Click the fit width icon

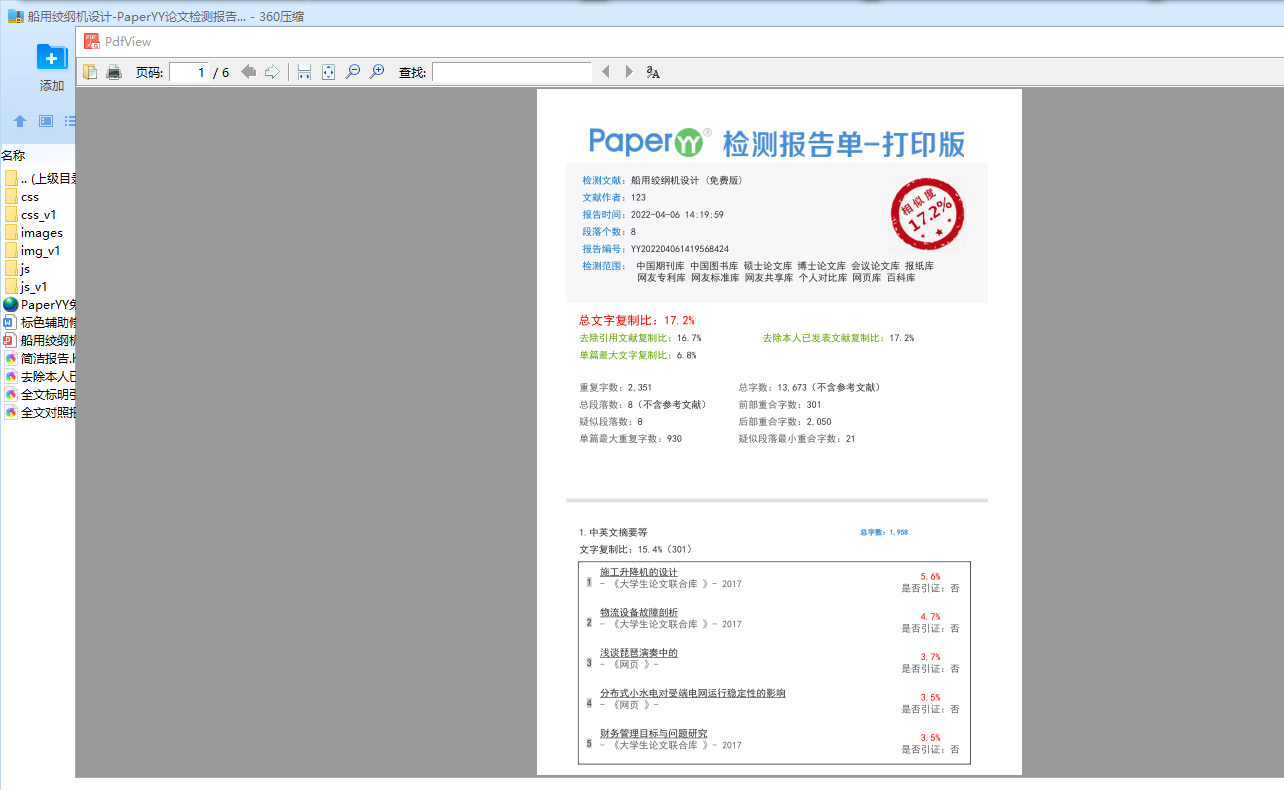(304, 72)
